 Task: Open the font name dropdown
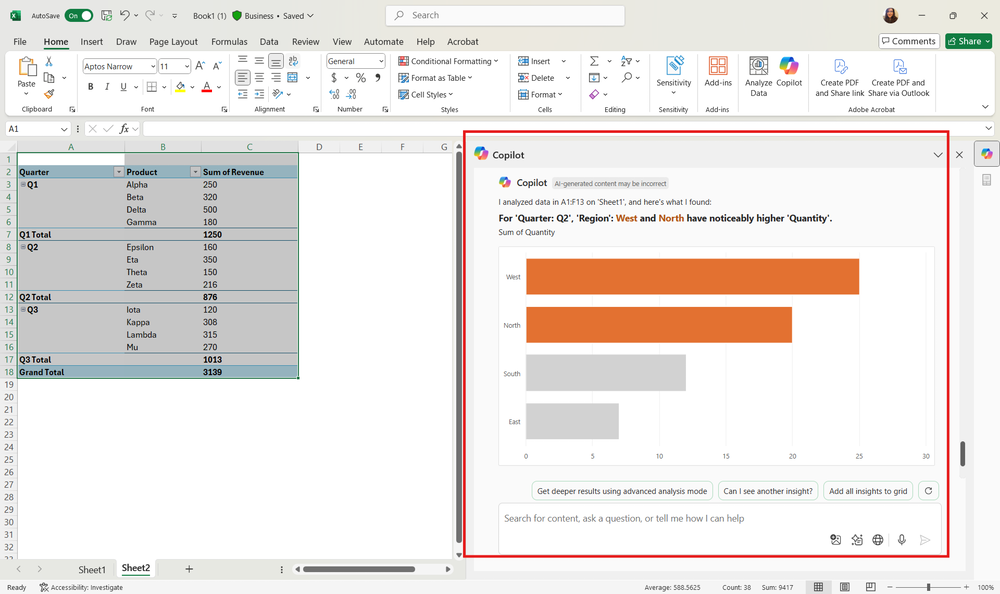pyautogui.click(x=152, y=66)
